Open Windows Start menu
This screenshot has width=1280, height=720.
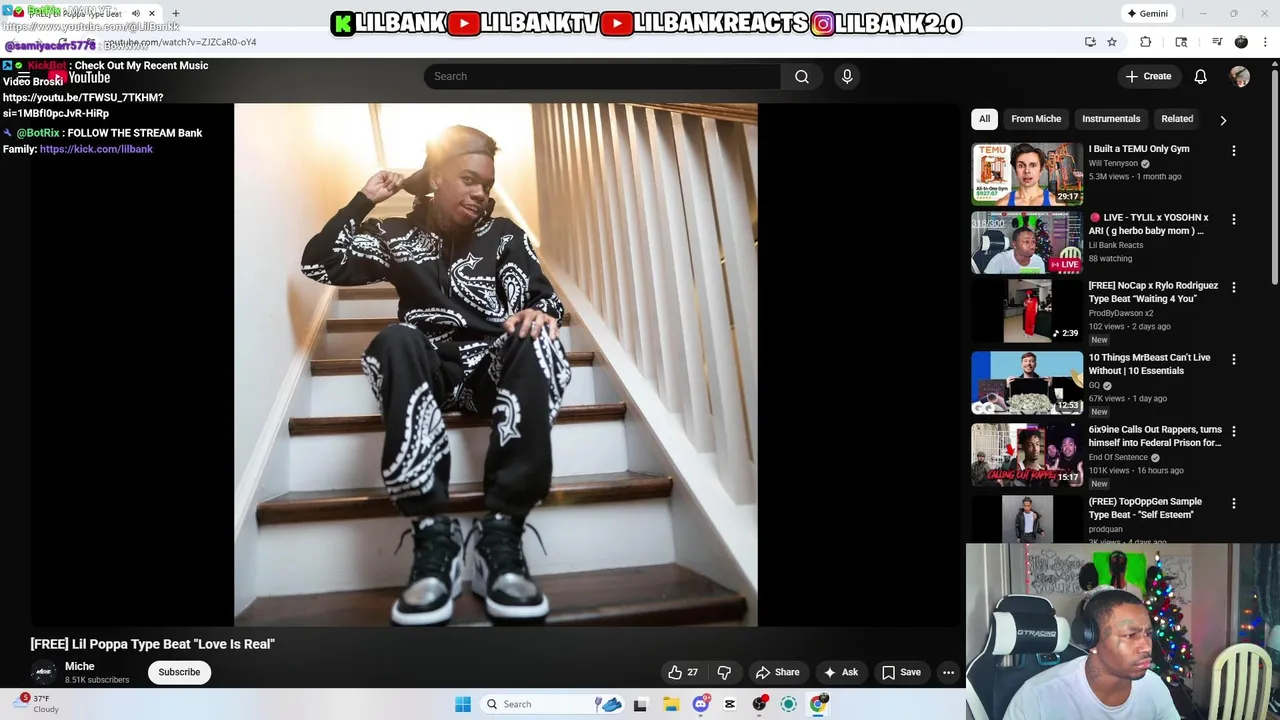coord(463,704)
